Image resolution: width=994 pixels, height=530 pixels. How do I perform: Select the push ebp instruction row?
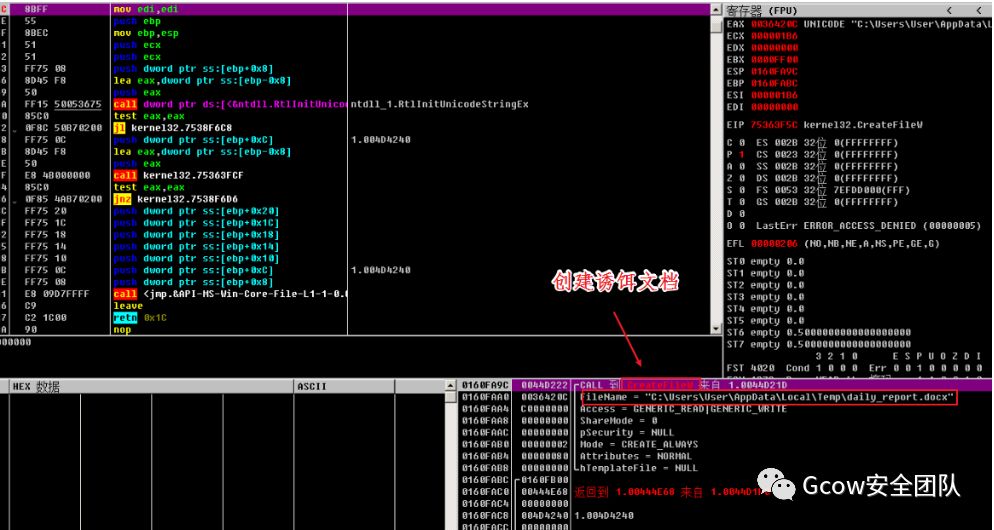click(137, 22)
